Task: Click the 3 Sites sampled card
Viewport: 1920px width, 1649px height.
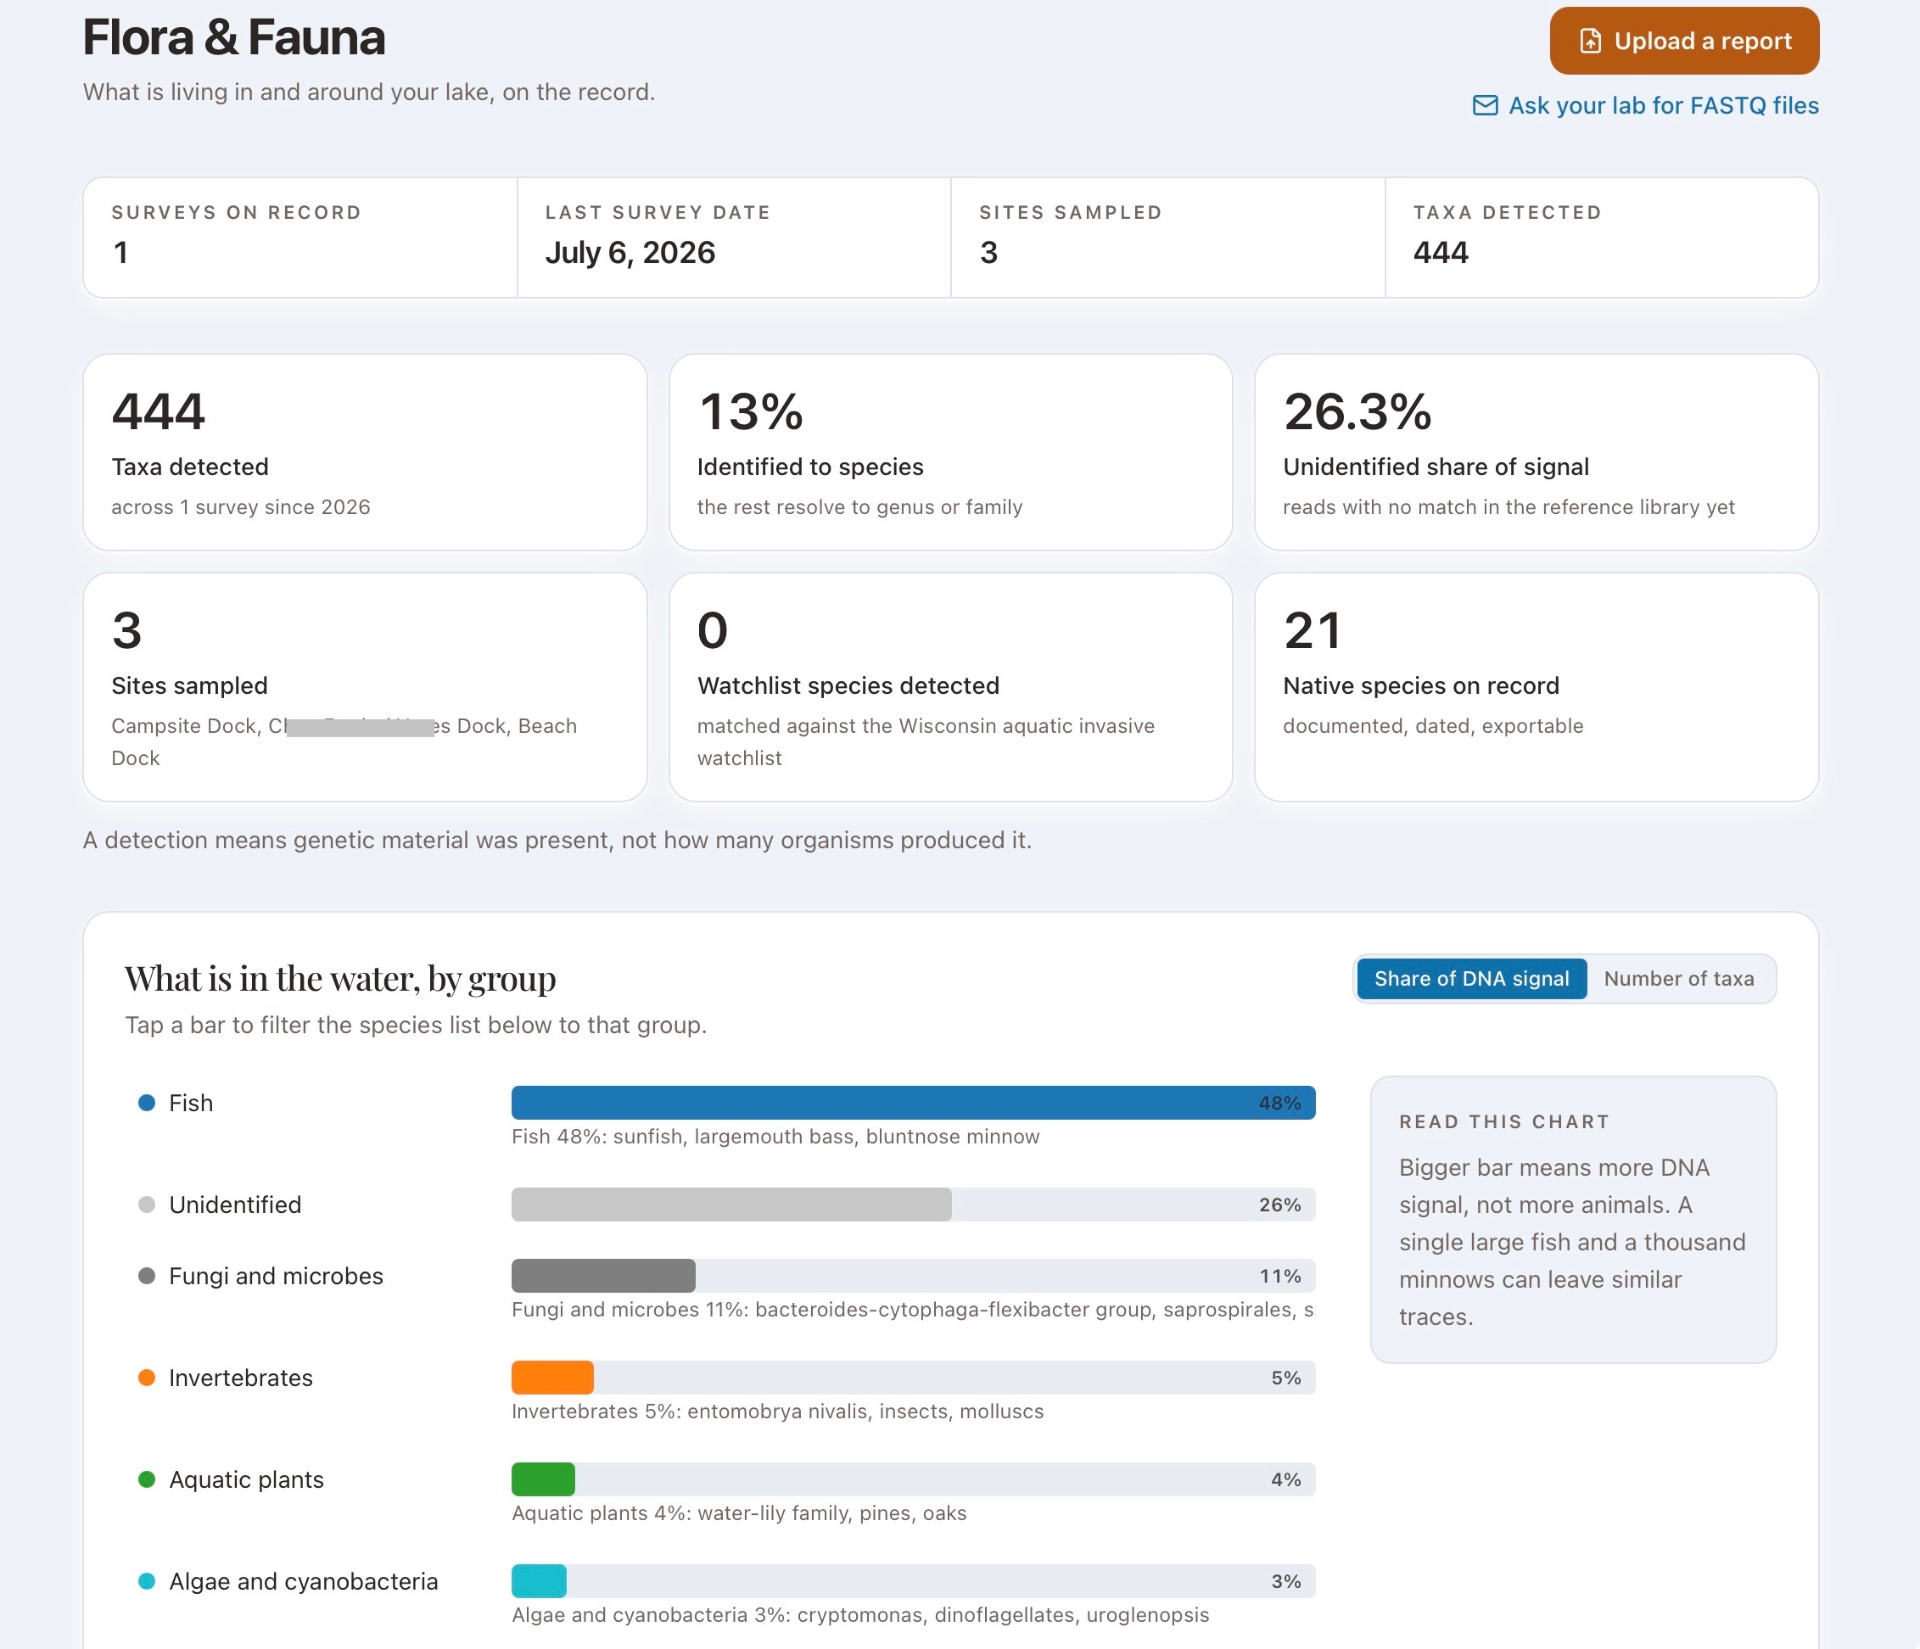Action: coord(365,687)
